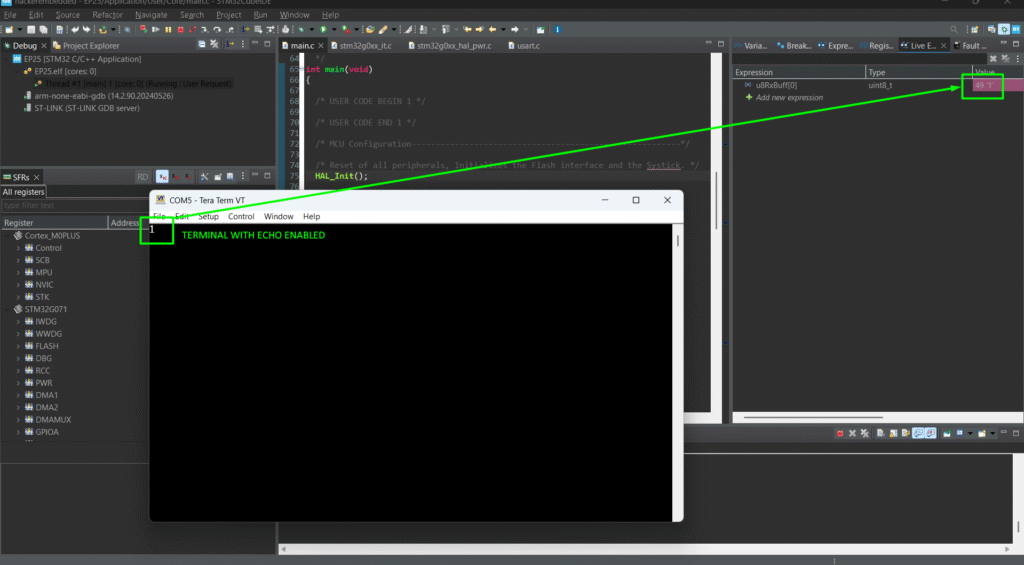
Task: Click the Save icon in main toolbar
Action: (x=31, y=30)
